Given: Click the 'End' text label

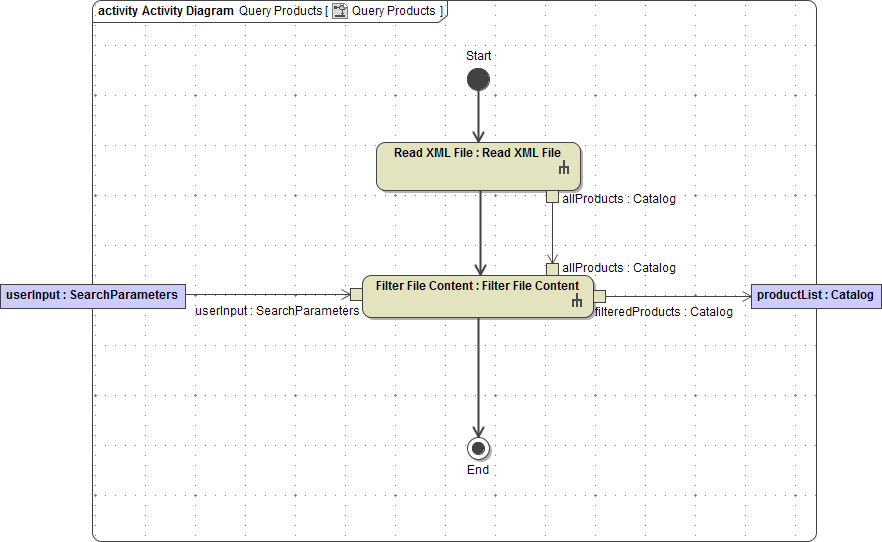Looking at the screenshot, I should point(478,470).
